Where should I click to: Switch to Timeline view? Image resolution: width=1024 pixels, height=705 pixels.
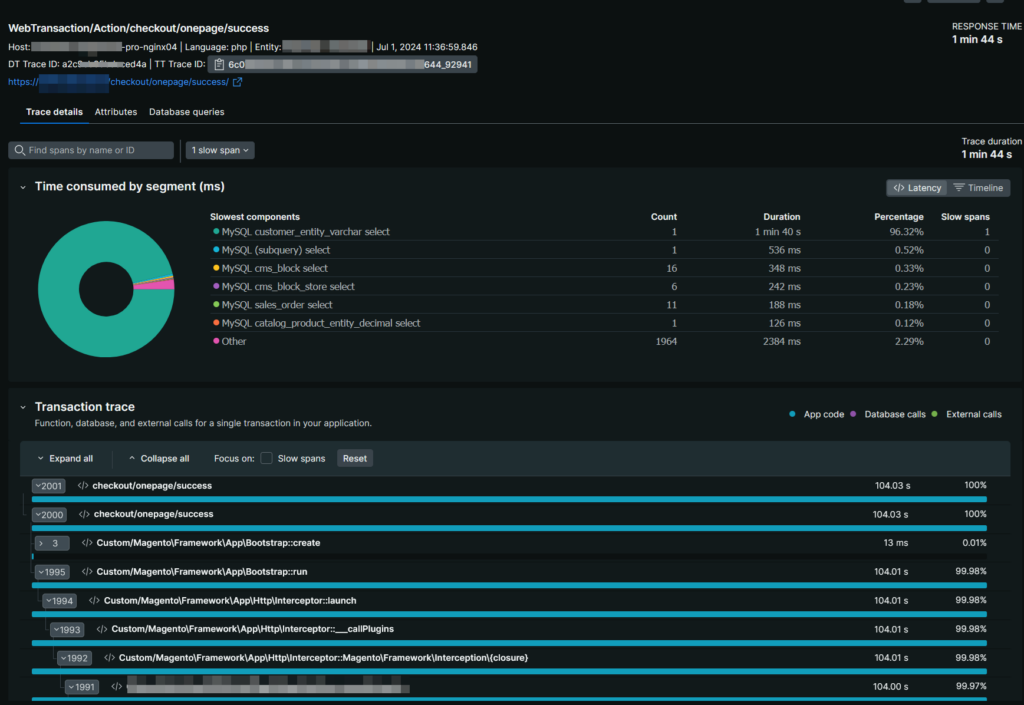(x=978, y=188)
